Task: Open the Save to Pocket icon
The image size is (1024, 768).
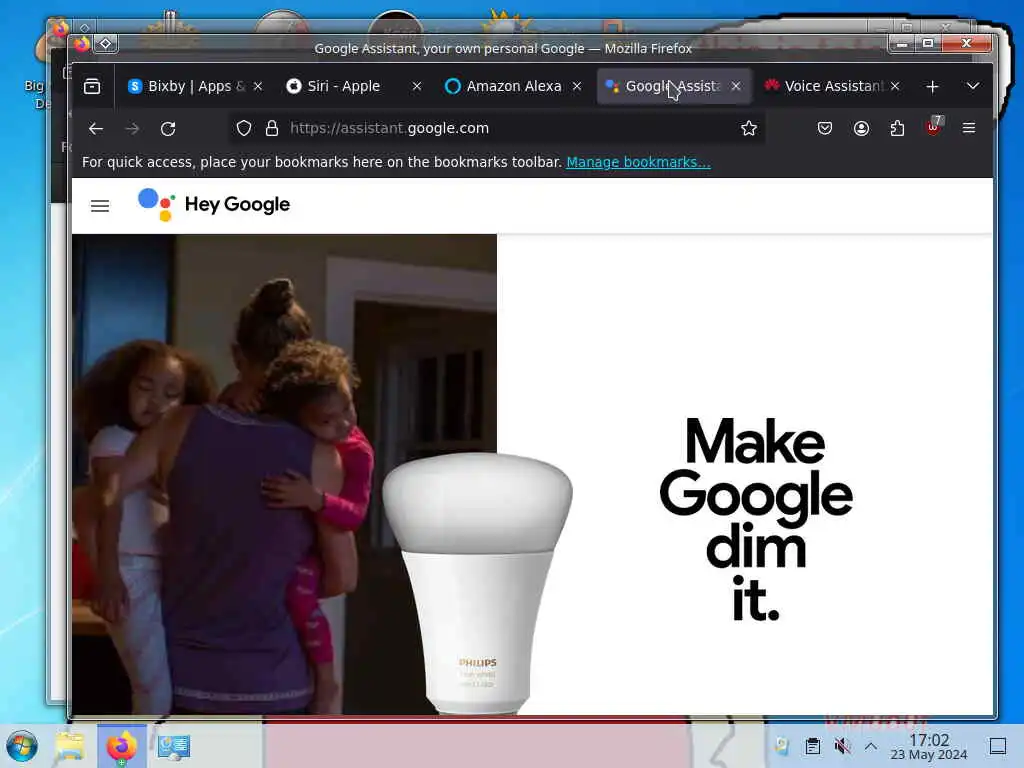Action: click(x=825, y=129)
